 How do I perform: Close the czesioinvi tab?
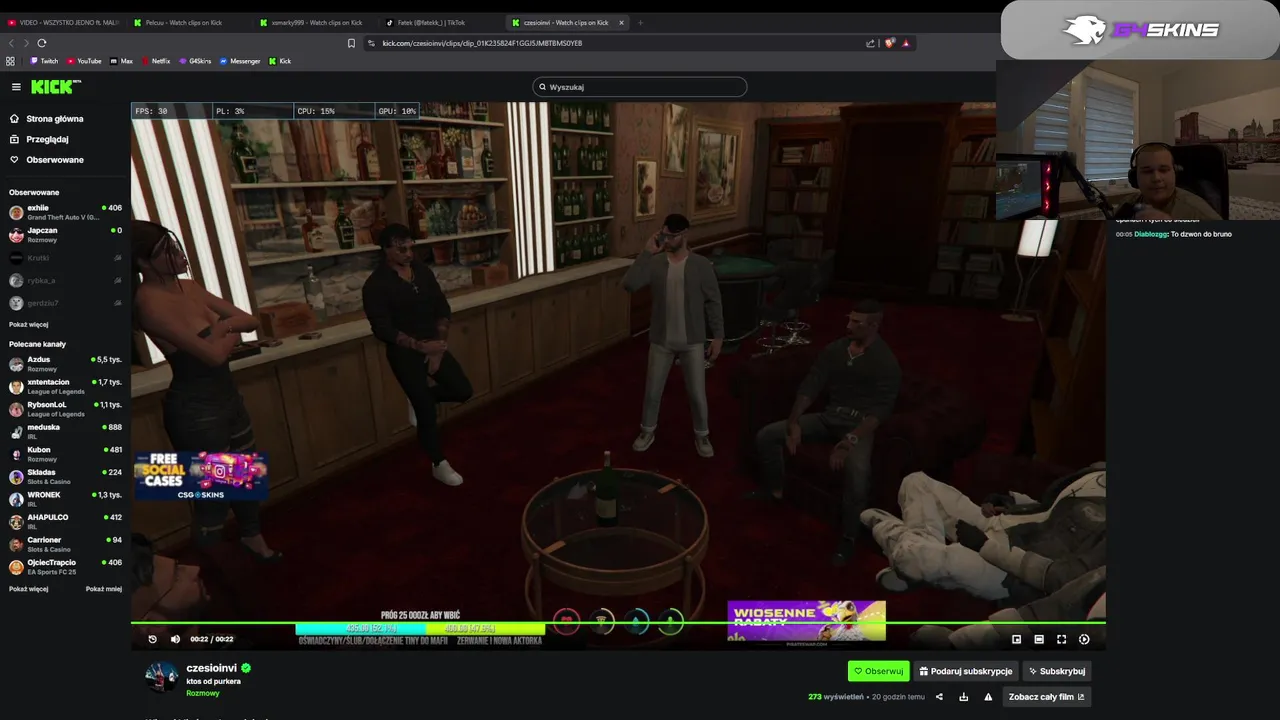[621, 22]
